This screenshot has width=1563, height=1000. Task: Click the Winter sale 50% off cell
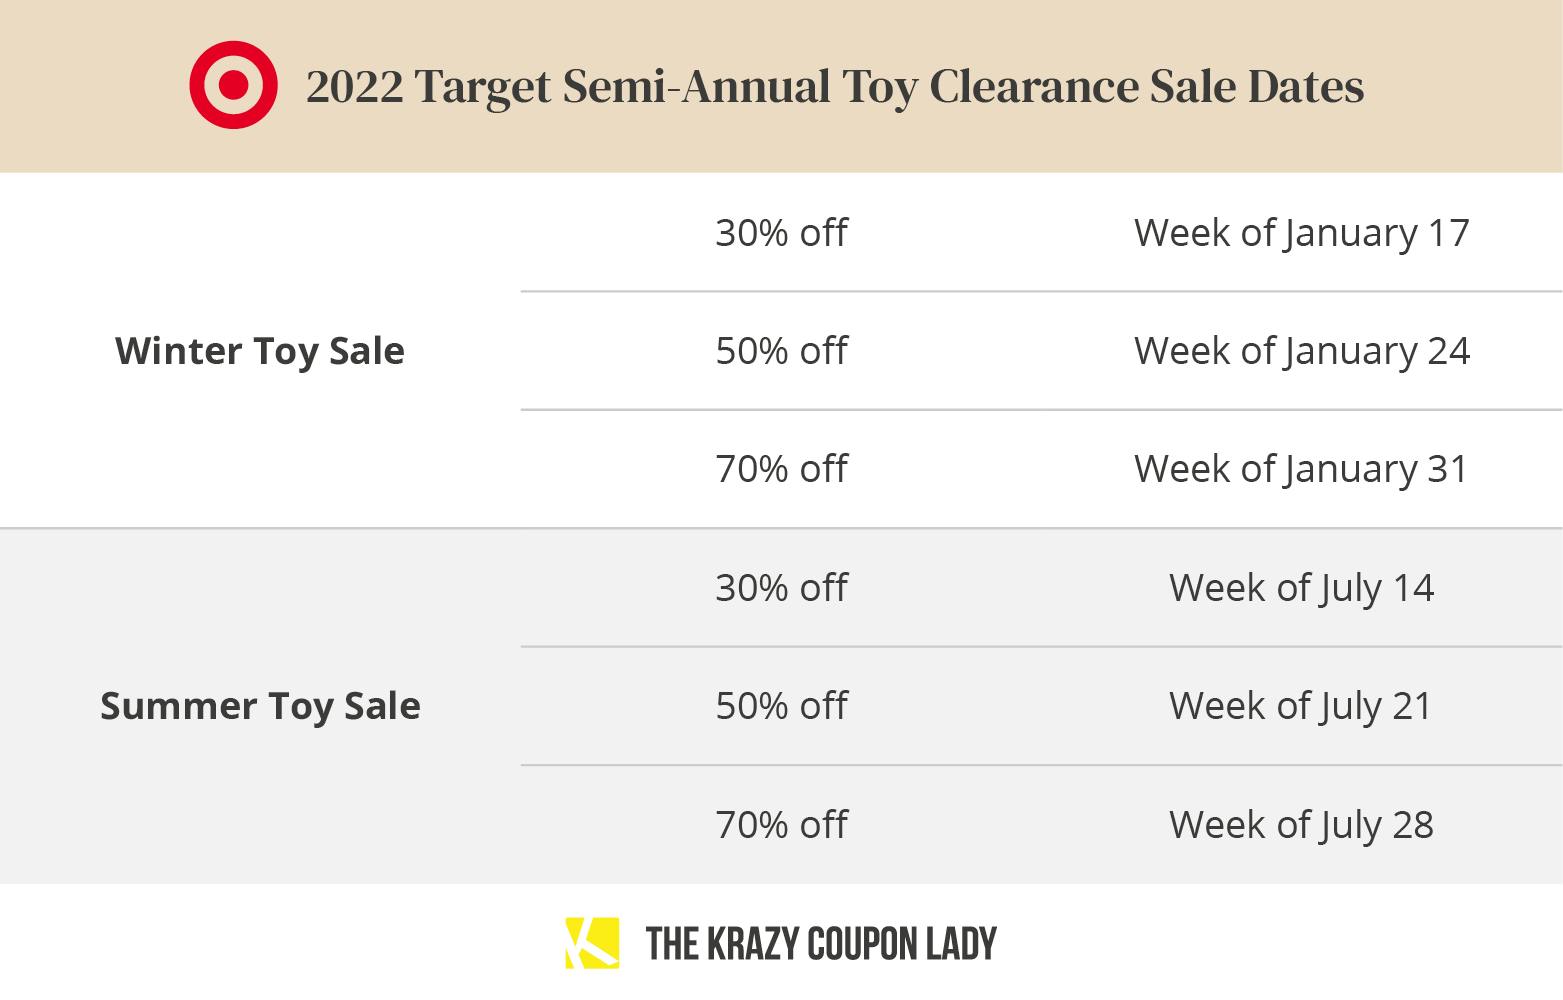click(781, 351)
